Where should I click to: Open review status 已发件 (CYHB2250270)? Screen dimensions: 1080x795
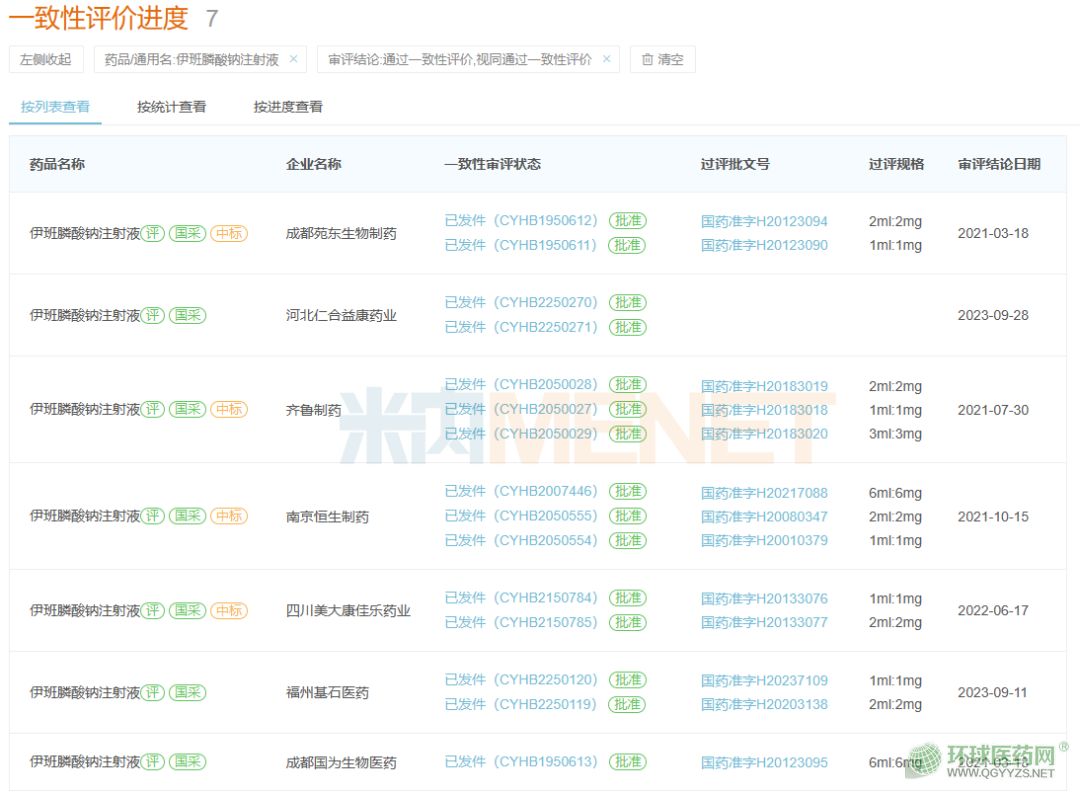tap(520, 302)
